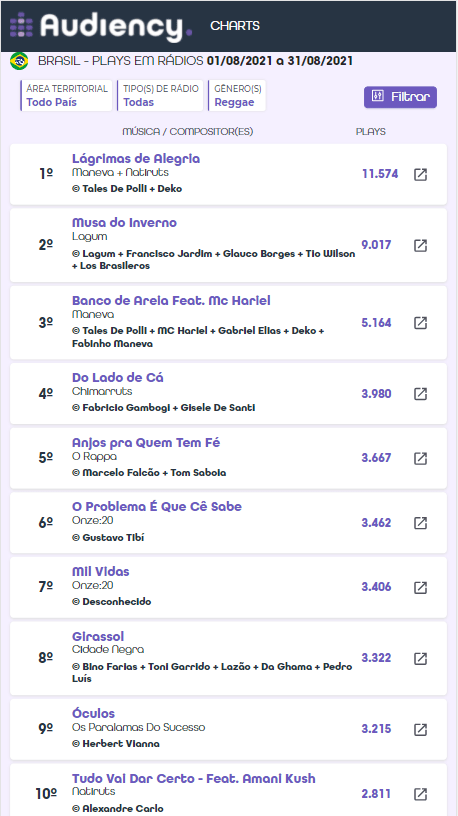This screenshot has height=816, width=458.
Task: Open the Gênero(s) Reggae filter
Action: pos(237,96)
